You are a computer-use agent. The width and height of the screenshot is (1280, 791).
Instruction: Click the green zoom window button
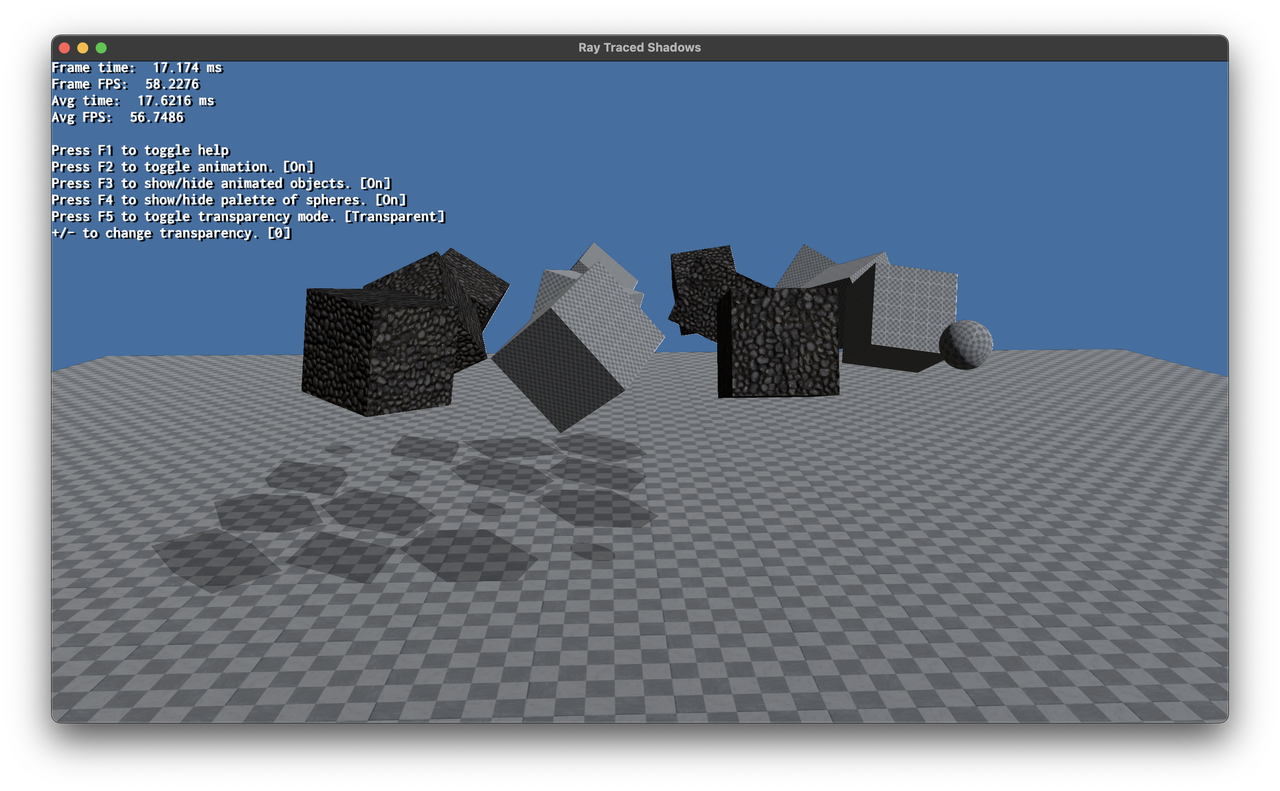click(x=101, y=48)
